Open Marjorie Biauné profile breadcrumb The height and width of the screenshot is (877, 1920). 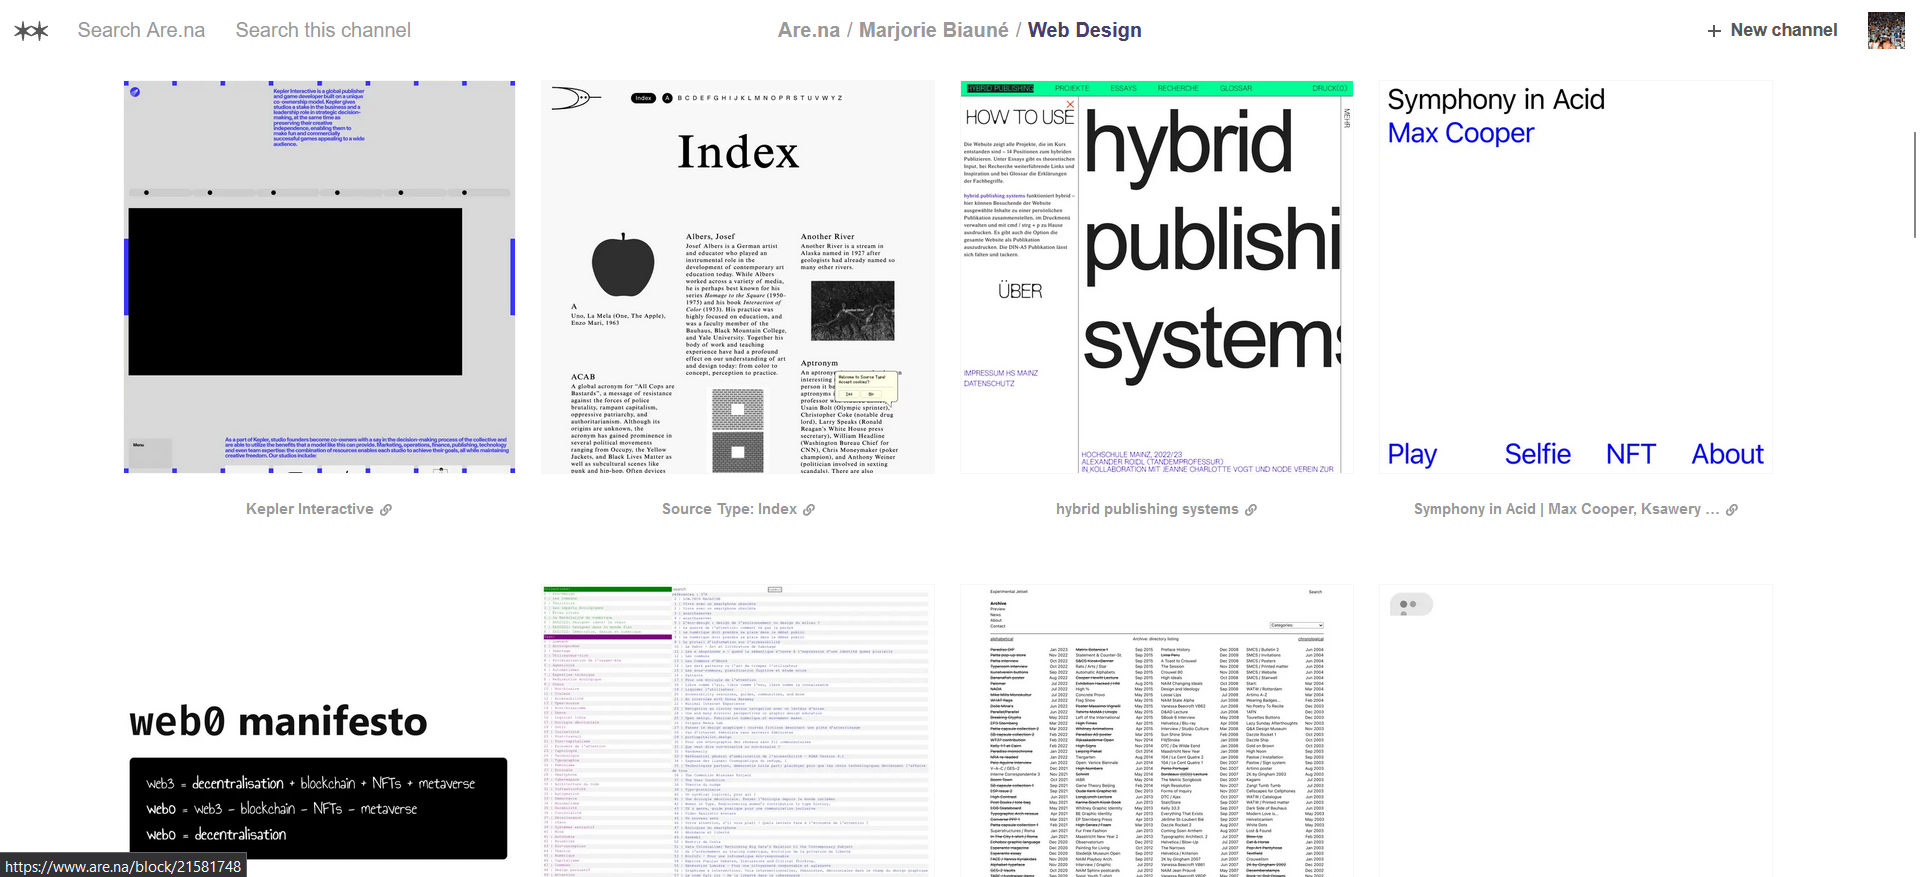[x=933, y=30]
